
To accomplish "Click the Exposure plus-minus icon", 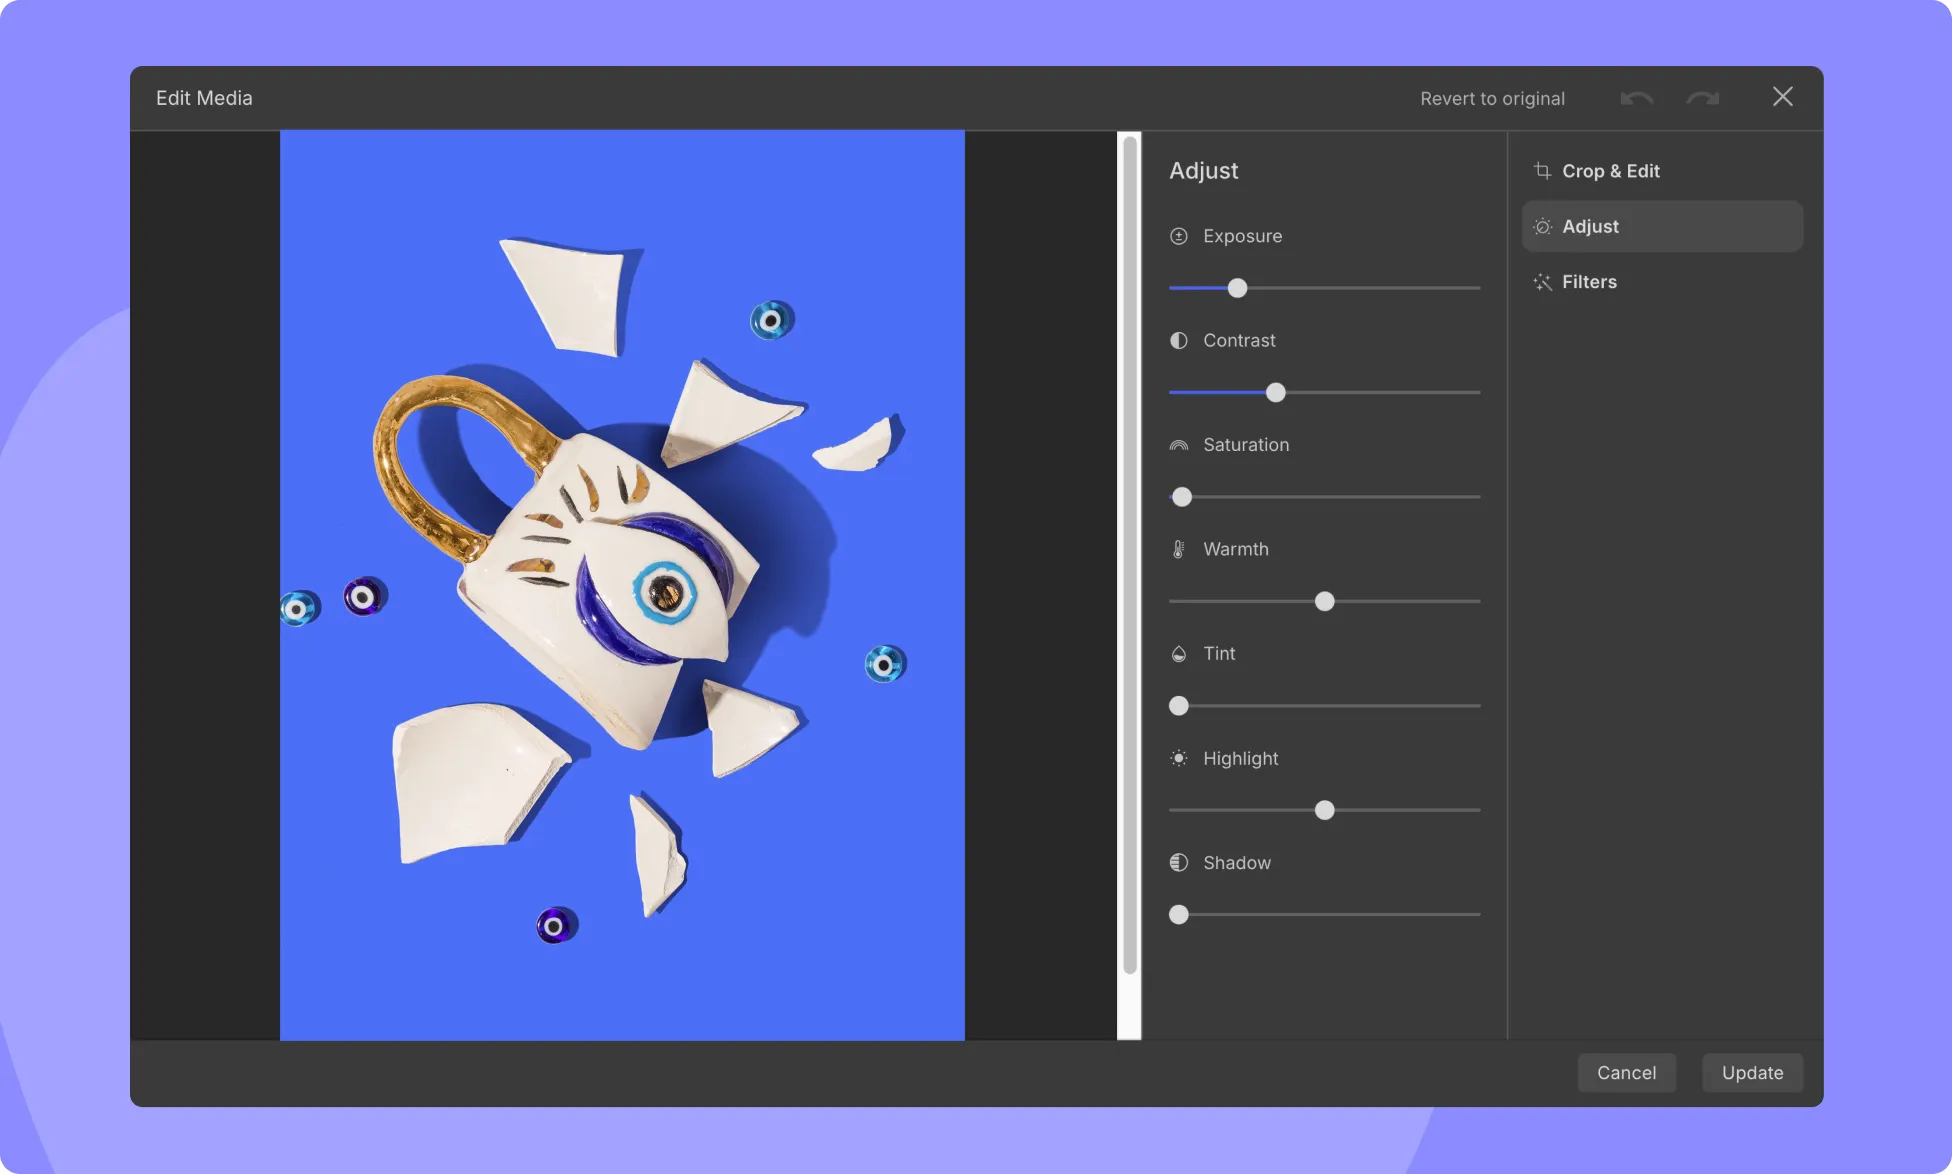I will tap(1179, 236).
